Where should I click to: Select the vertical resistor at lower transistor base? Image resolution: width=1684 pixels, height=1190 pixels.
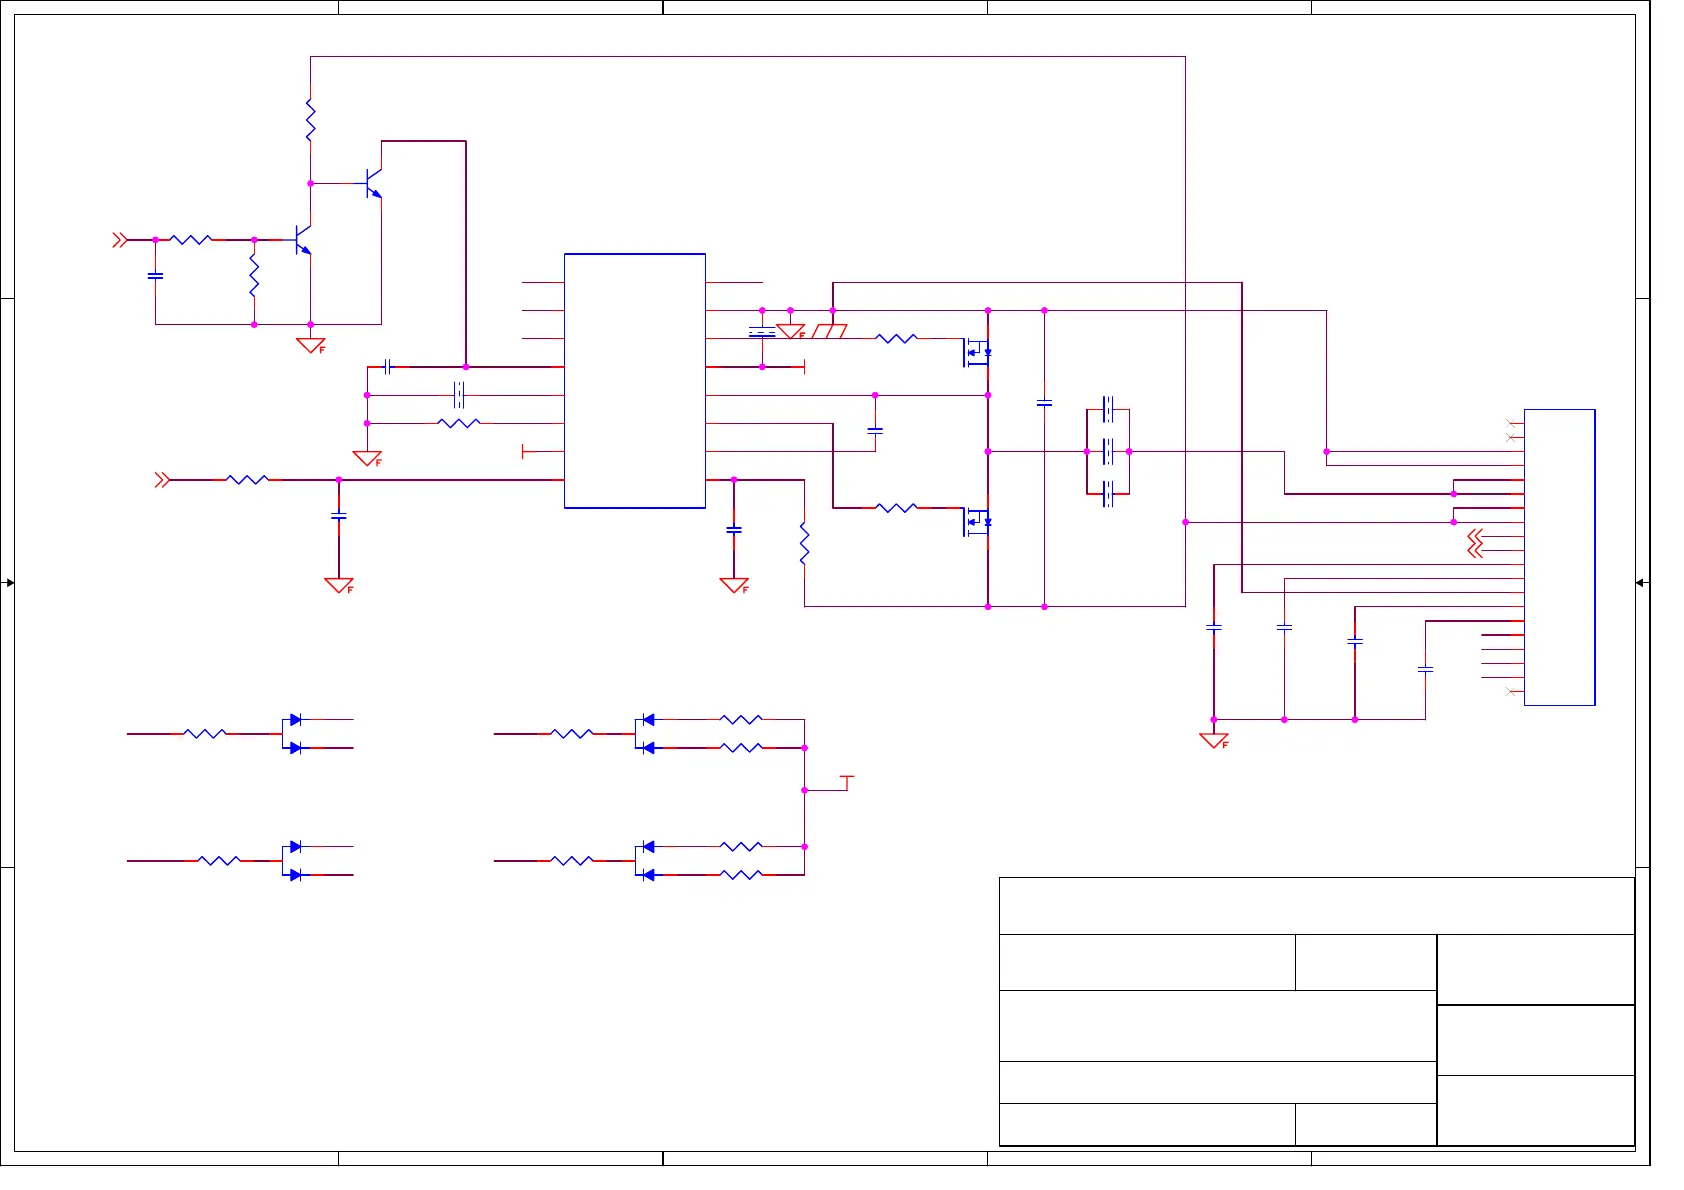[254, 275]
